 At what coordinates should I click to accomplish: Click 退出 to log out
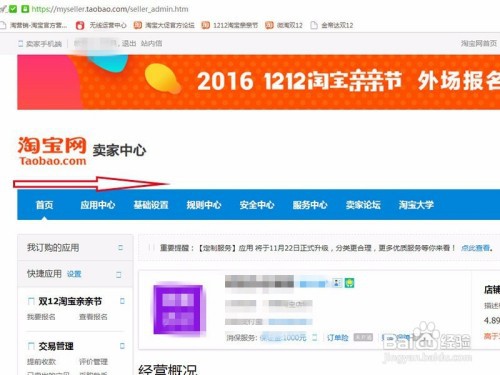[x=128, y=43]
